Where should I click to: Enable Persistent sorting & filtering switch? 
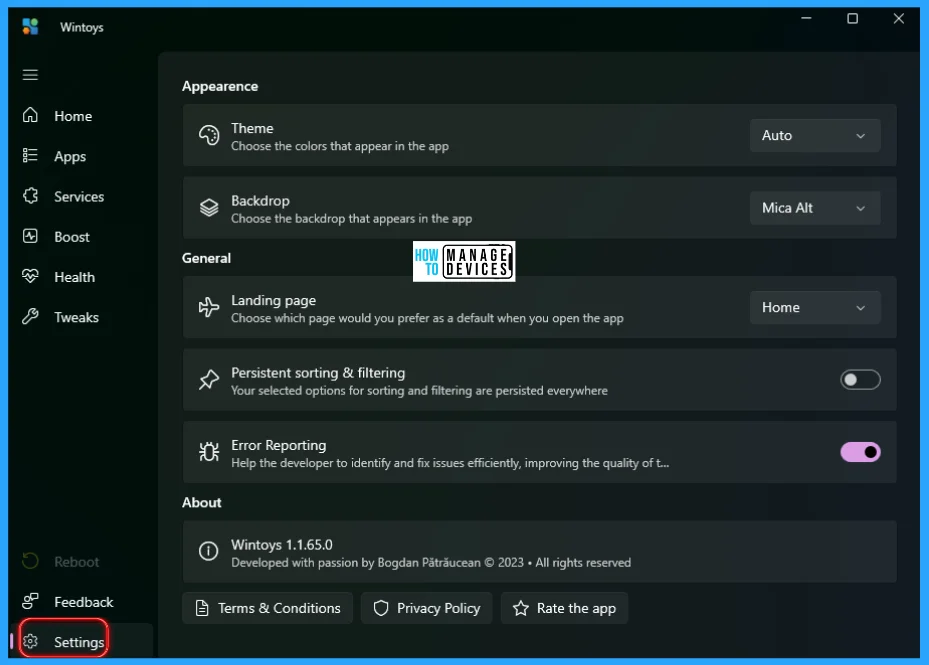click(x=860, y=379)
